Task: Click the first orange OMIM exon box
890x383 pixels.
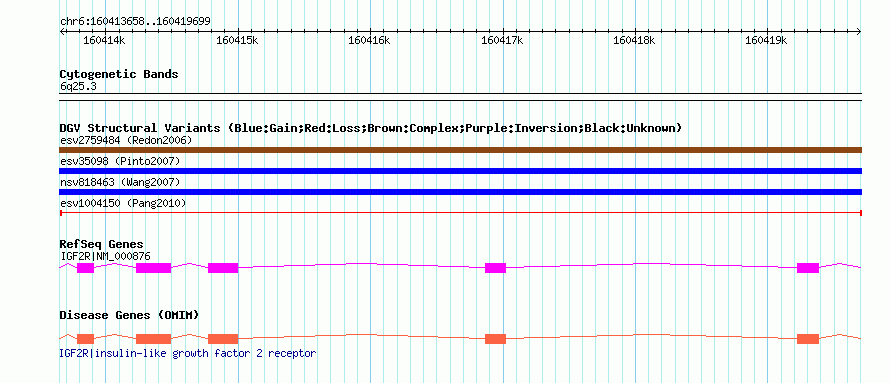Action: click(x=86, y=339)
